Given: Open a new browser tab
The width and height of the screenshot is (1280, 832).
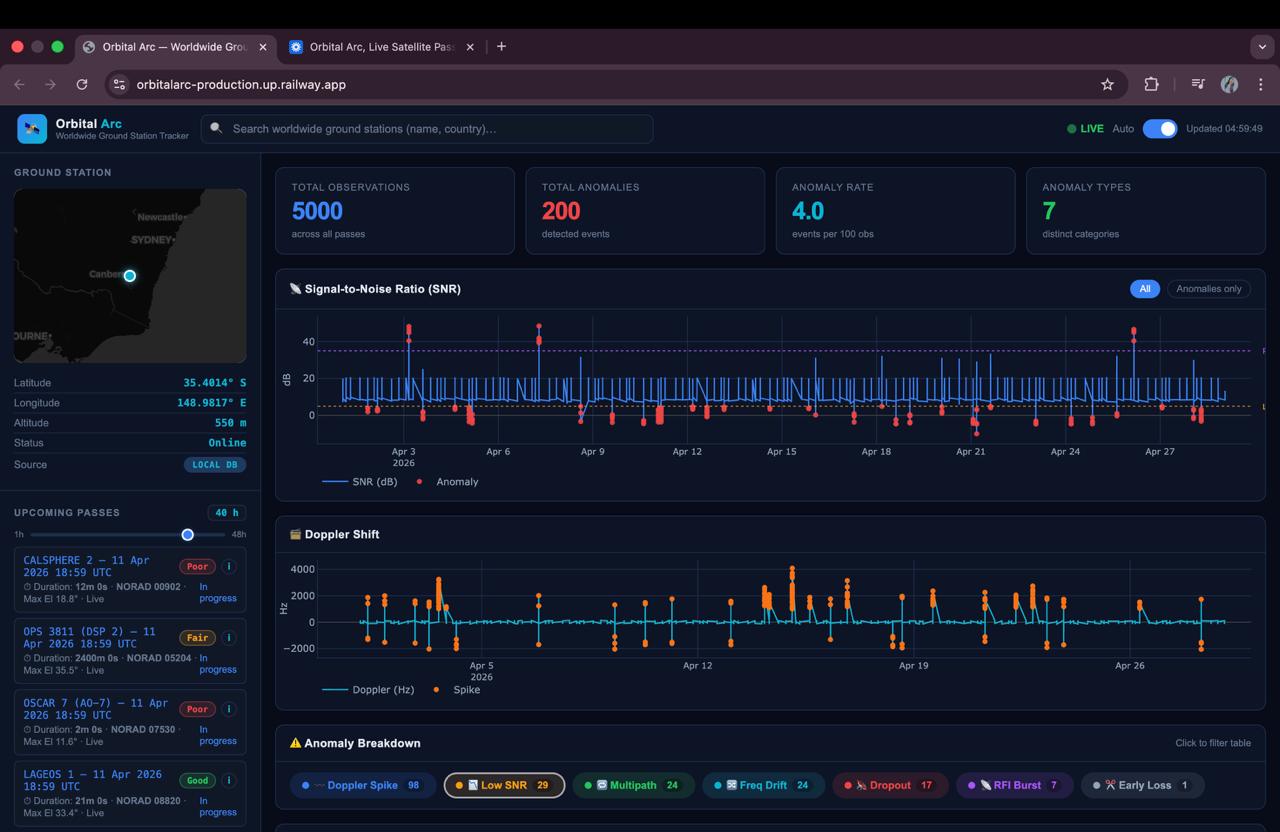Looking at the screenshot, I should pyautogui.click(x=501, y=46).
